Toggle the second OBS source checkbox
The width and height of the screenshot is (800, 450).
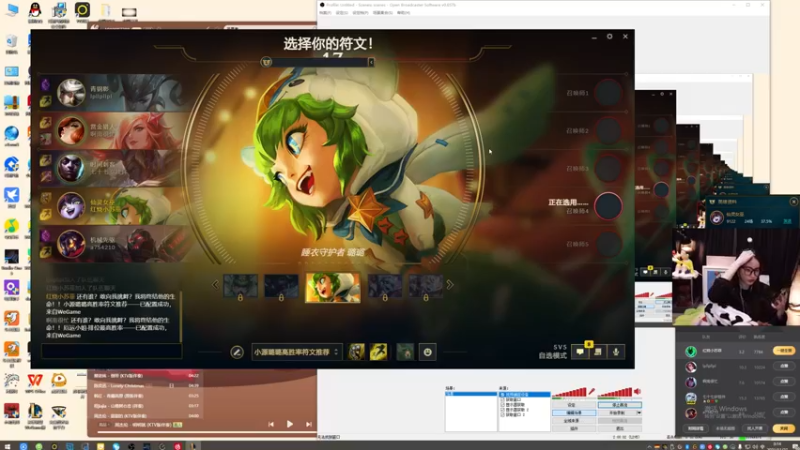coord(503,399)
